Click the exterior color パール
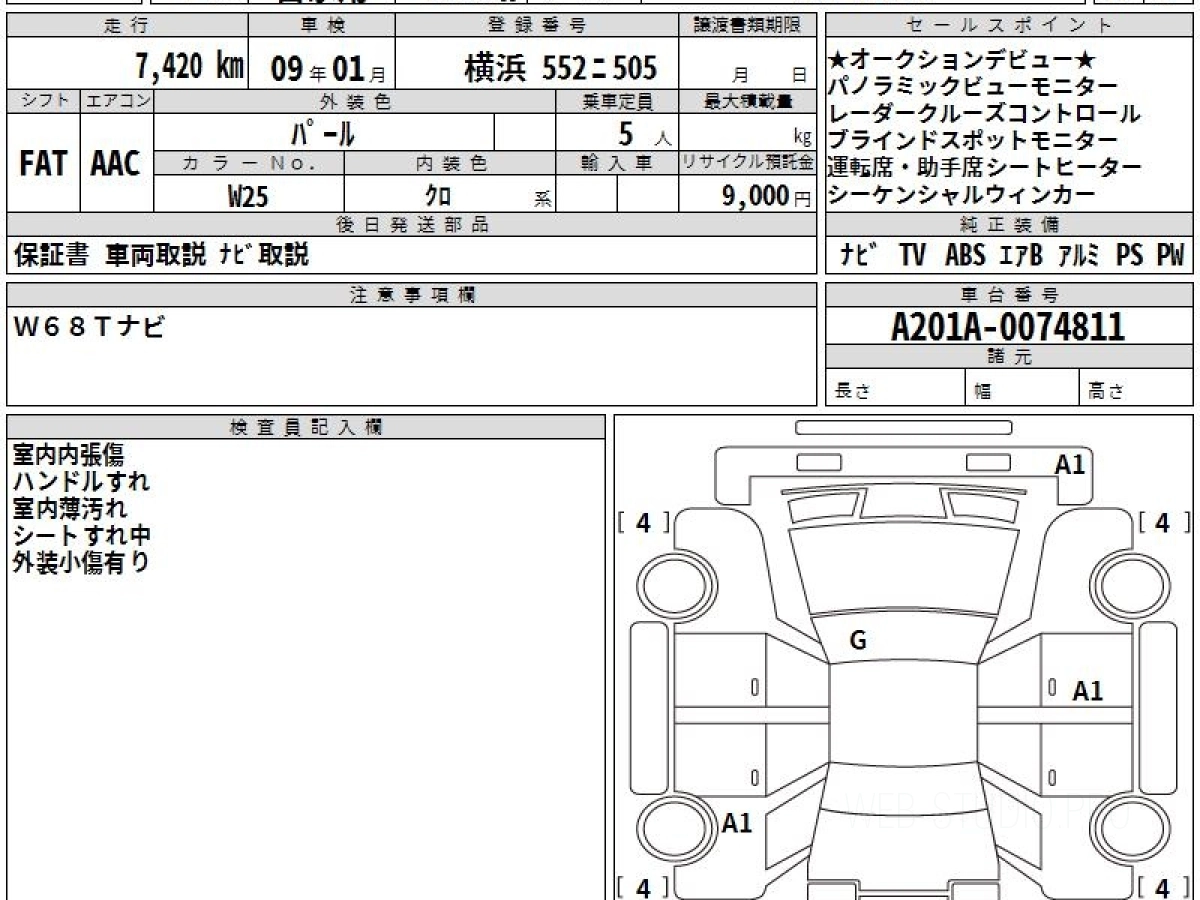This screenshot has width=1200, height=900. pos(323,133)
